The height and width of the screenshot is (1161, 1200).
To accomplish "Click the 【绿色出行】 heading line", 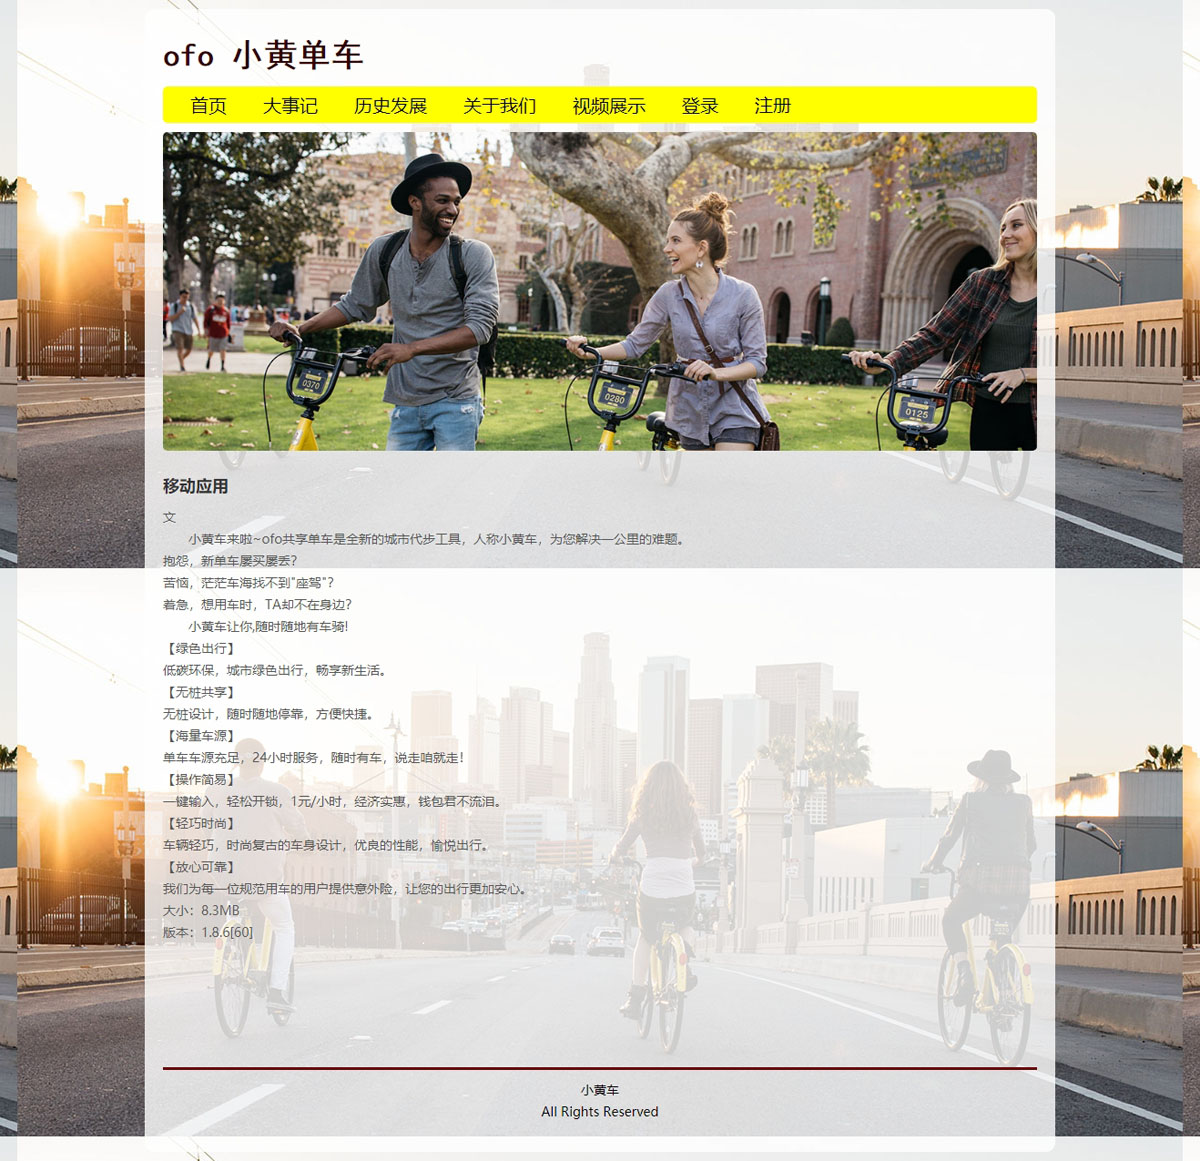I will click(x=201, y=648).
